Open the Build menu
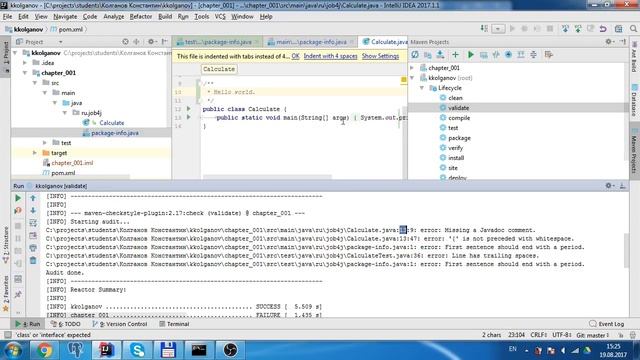Screen dimensions: 640x360 pyautogui.click(x=165, y=17)
